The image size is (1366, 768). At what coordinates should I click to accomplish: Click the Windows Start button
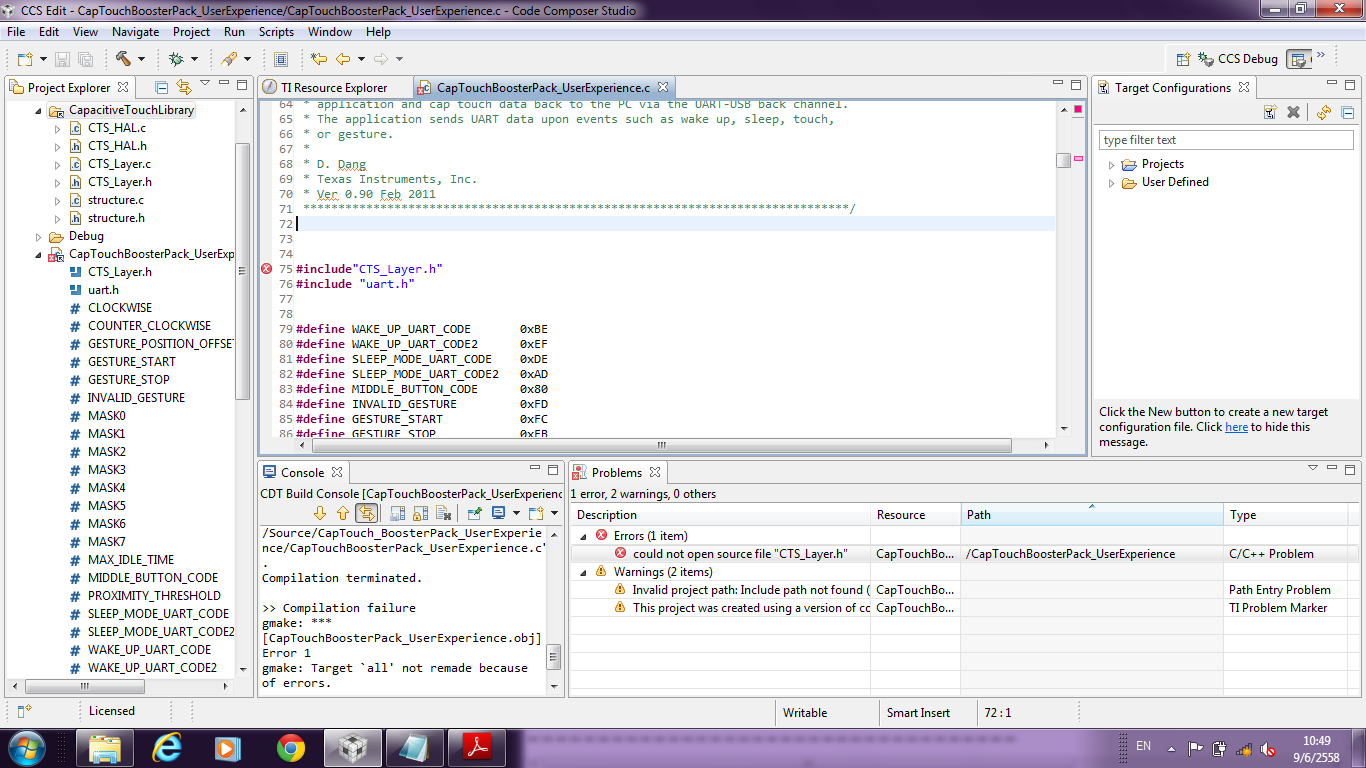(x=26, y=747)
